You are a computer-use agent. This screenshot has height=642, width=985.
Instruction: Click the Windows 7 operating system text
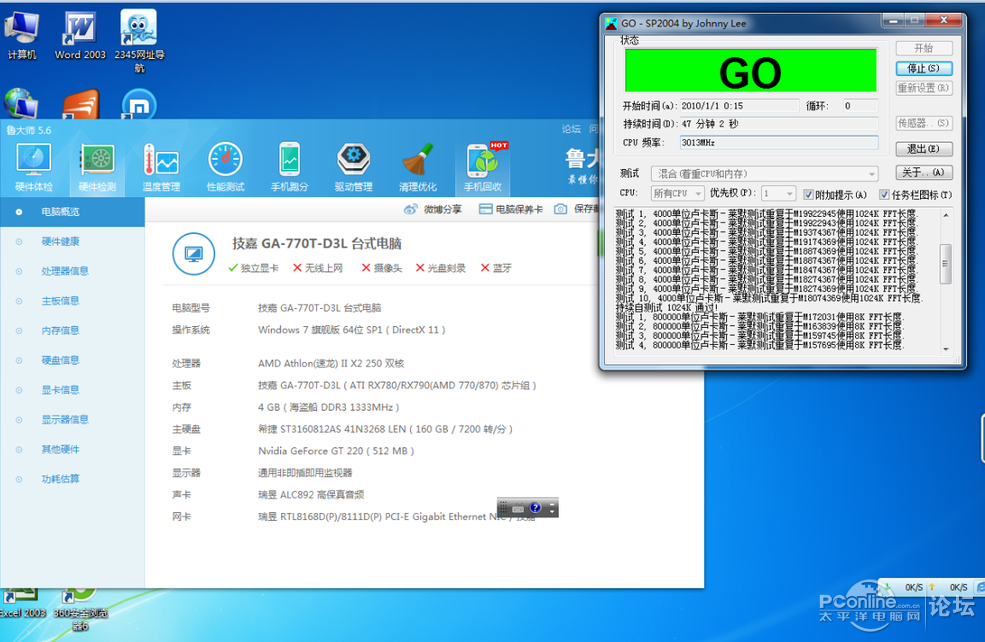tap(352, 330)
